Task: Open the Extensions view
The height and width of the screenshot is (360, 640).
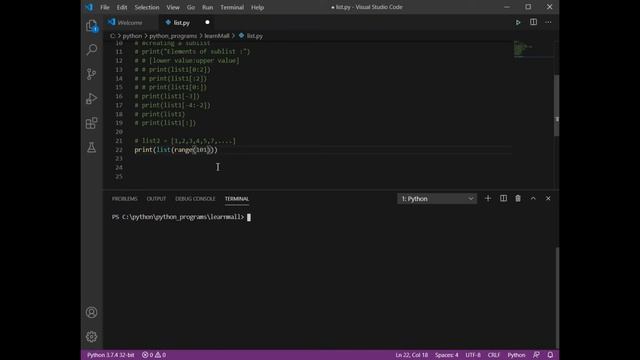Action: click(x=91, y=123)
